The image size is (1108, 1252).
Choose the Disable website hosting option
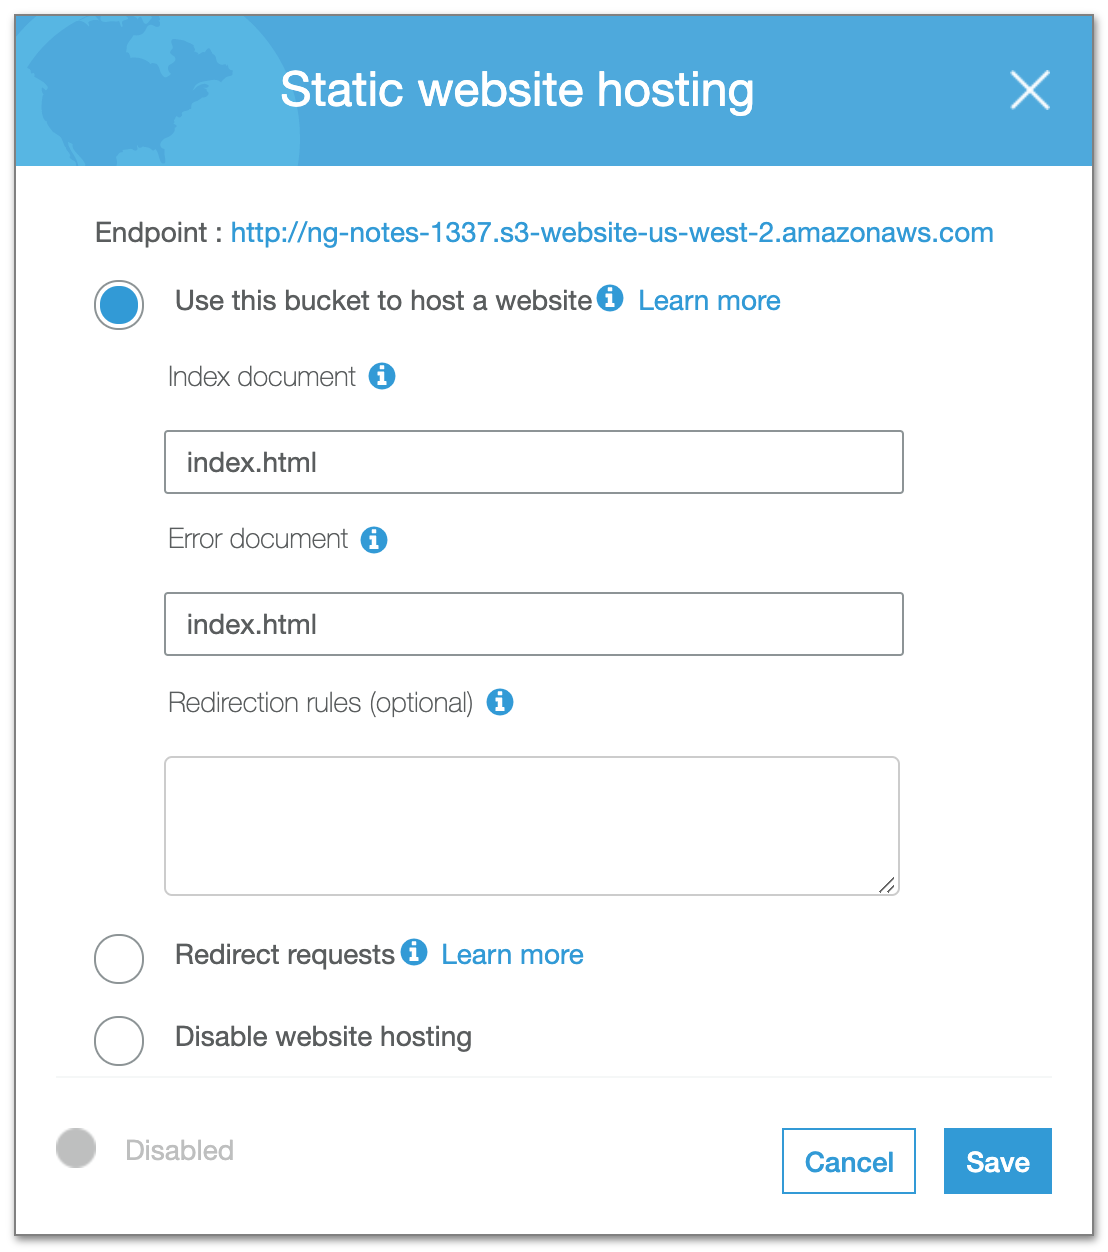[119, 1041]
